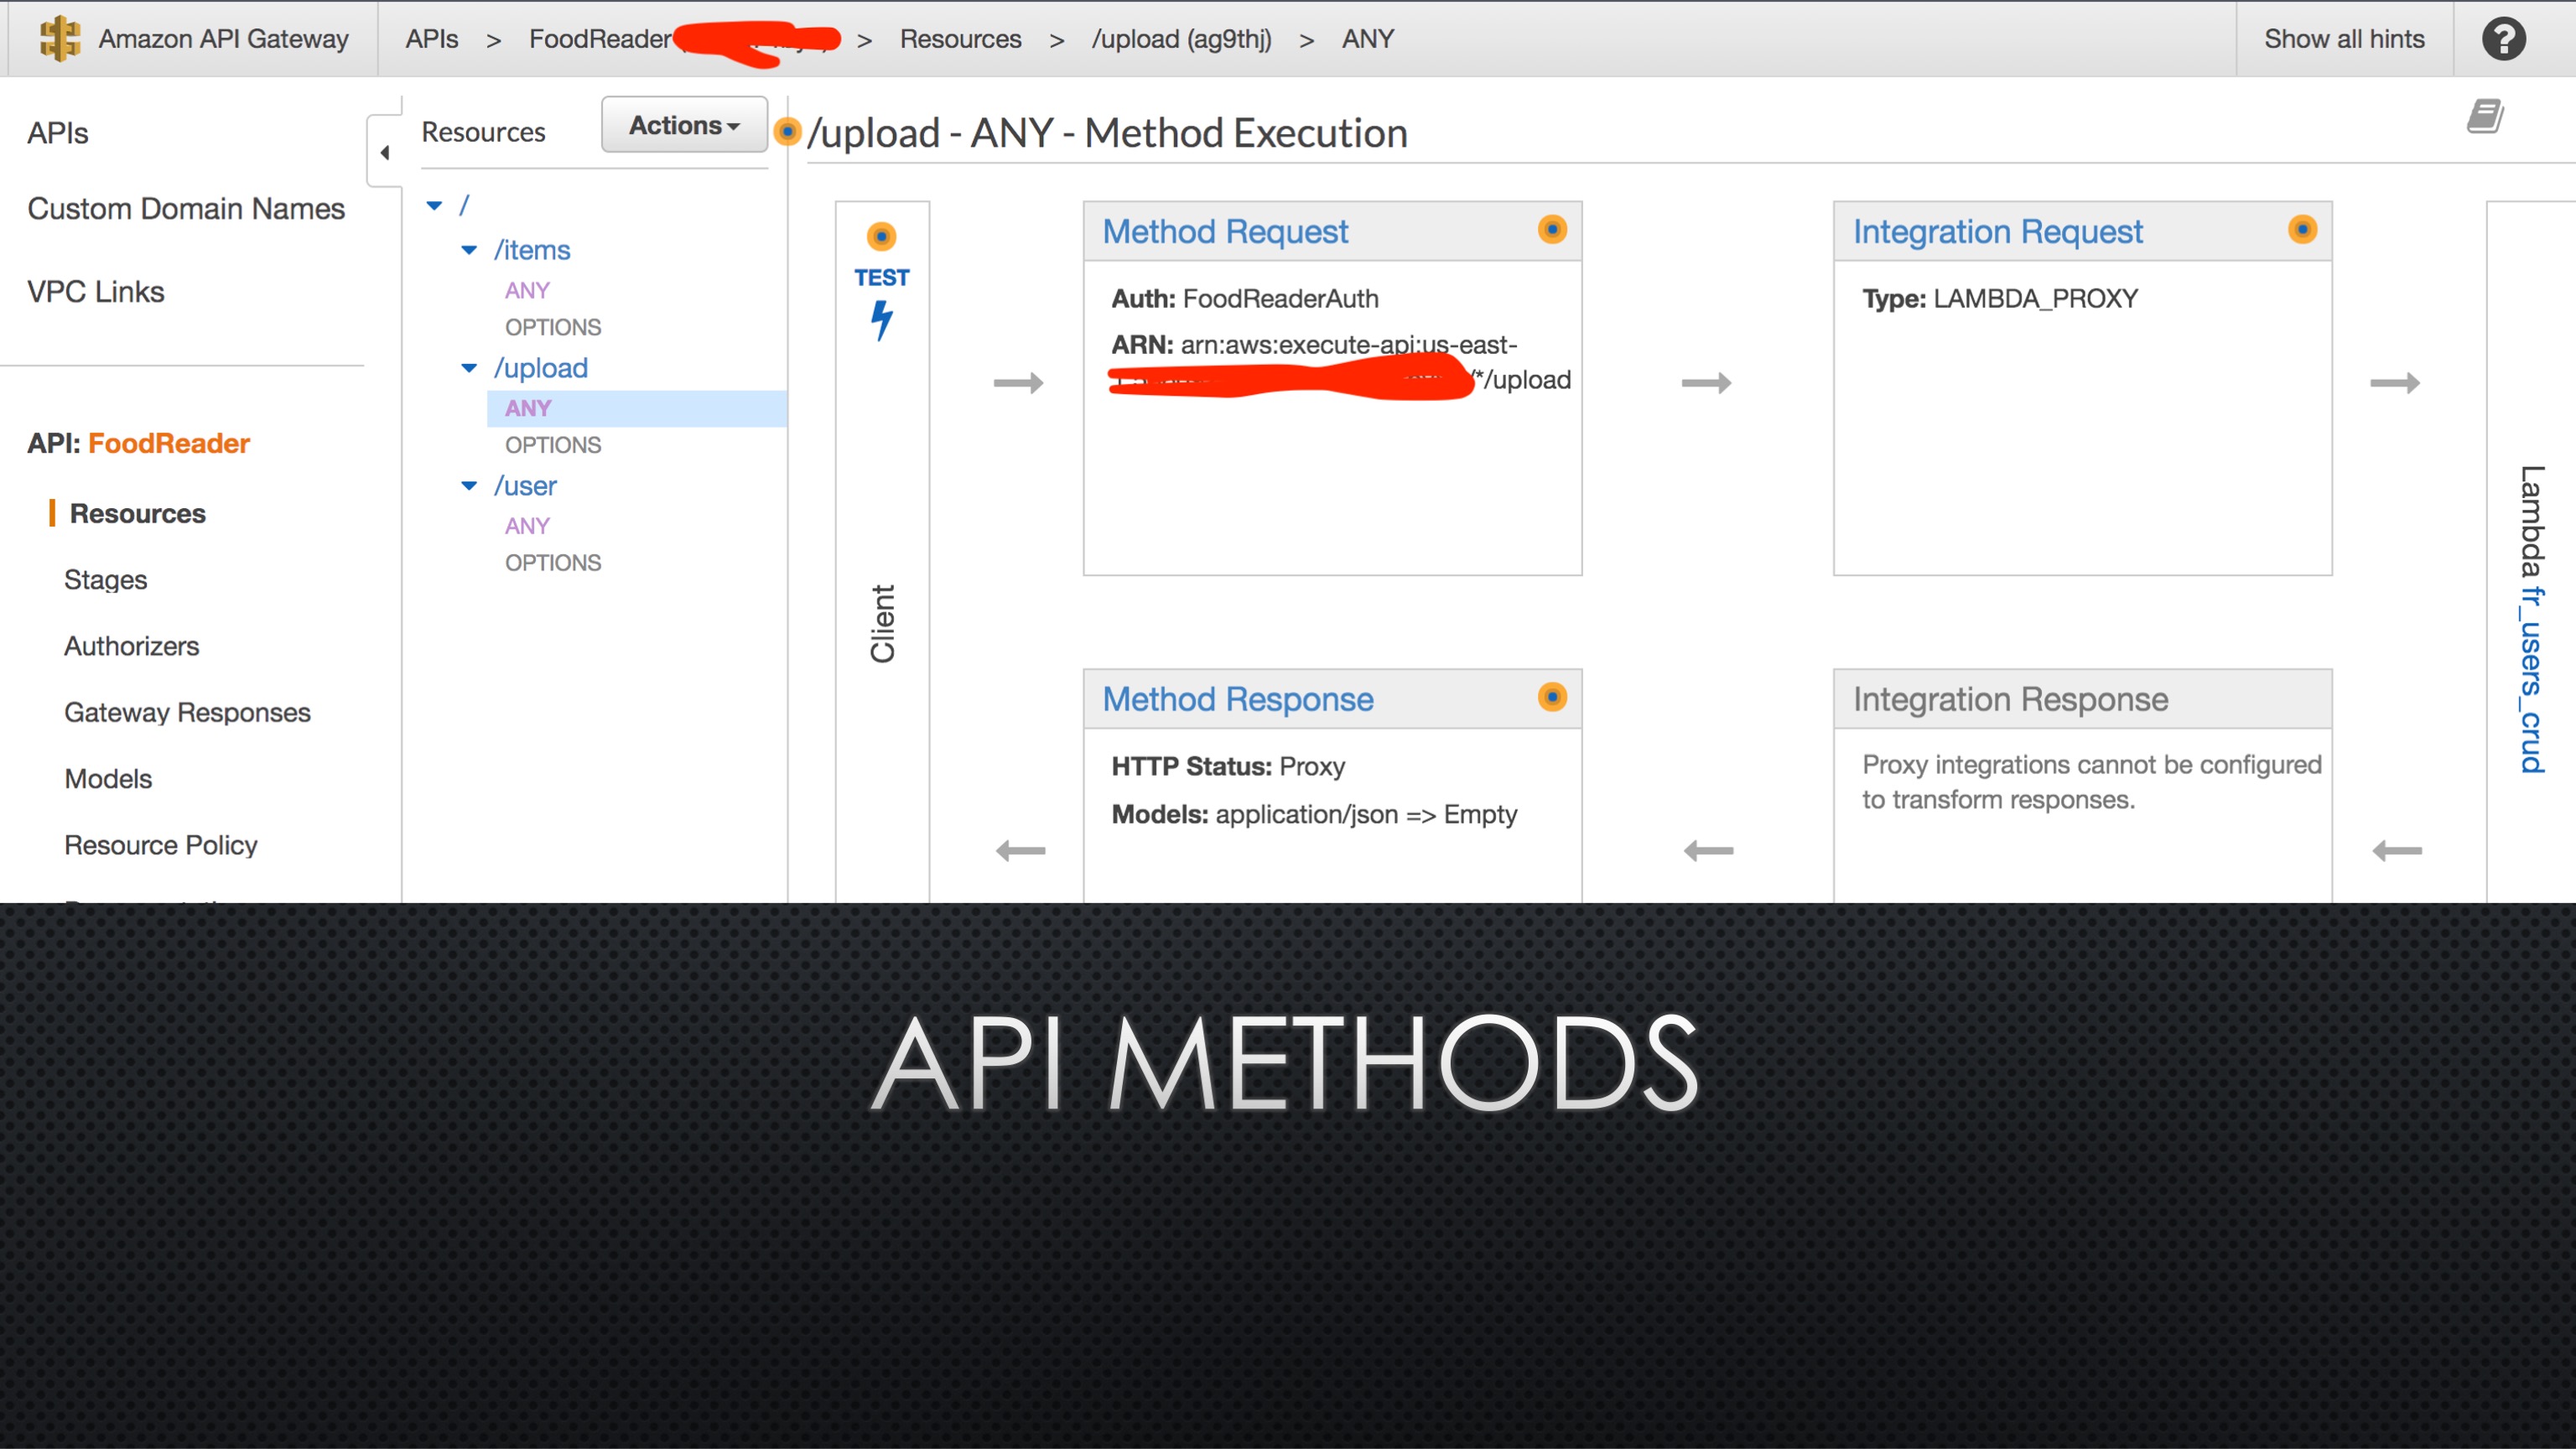Collapse the /items resource node
The image size is (2576, 1449).
click(x=469, y=250)
